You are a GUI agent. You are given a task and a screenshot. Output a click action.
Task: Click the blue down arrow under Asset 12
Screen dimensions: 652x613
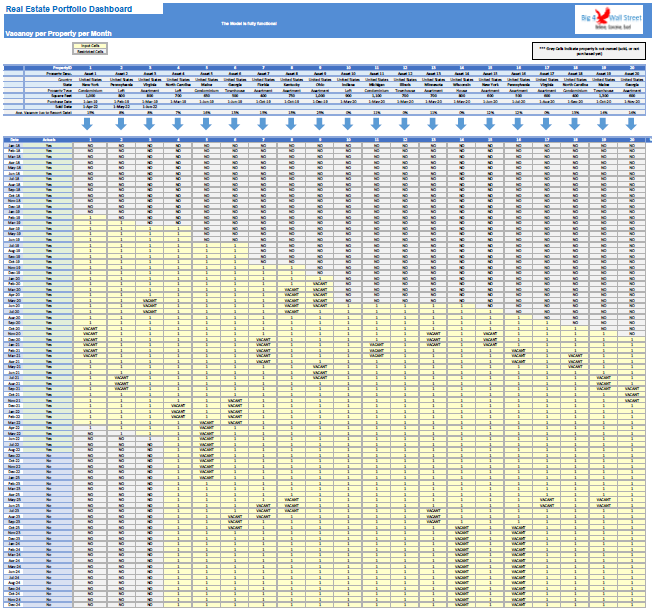click(404, 124)
